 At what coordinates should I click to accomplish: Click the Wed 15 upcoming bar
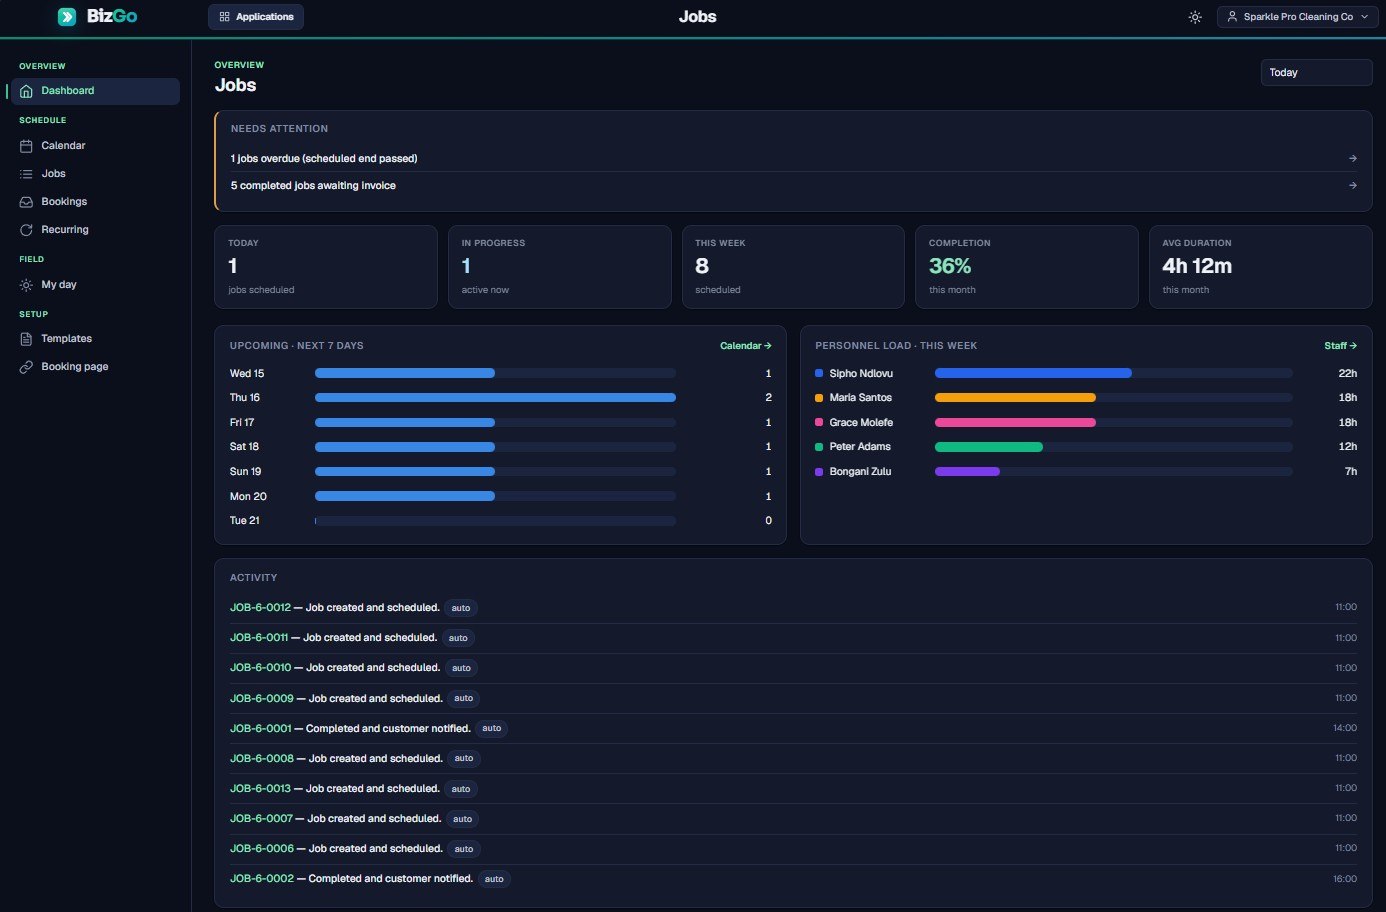coord(405,373)
